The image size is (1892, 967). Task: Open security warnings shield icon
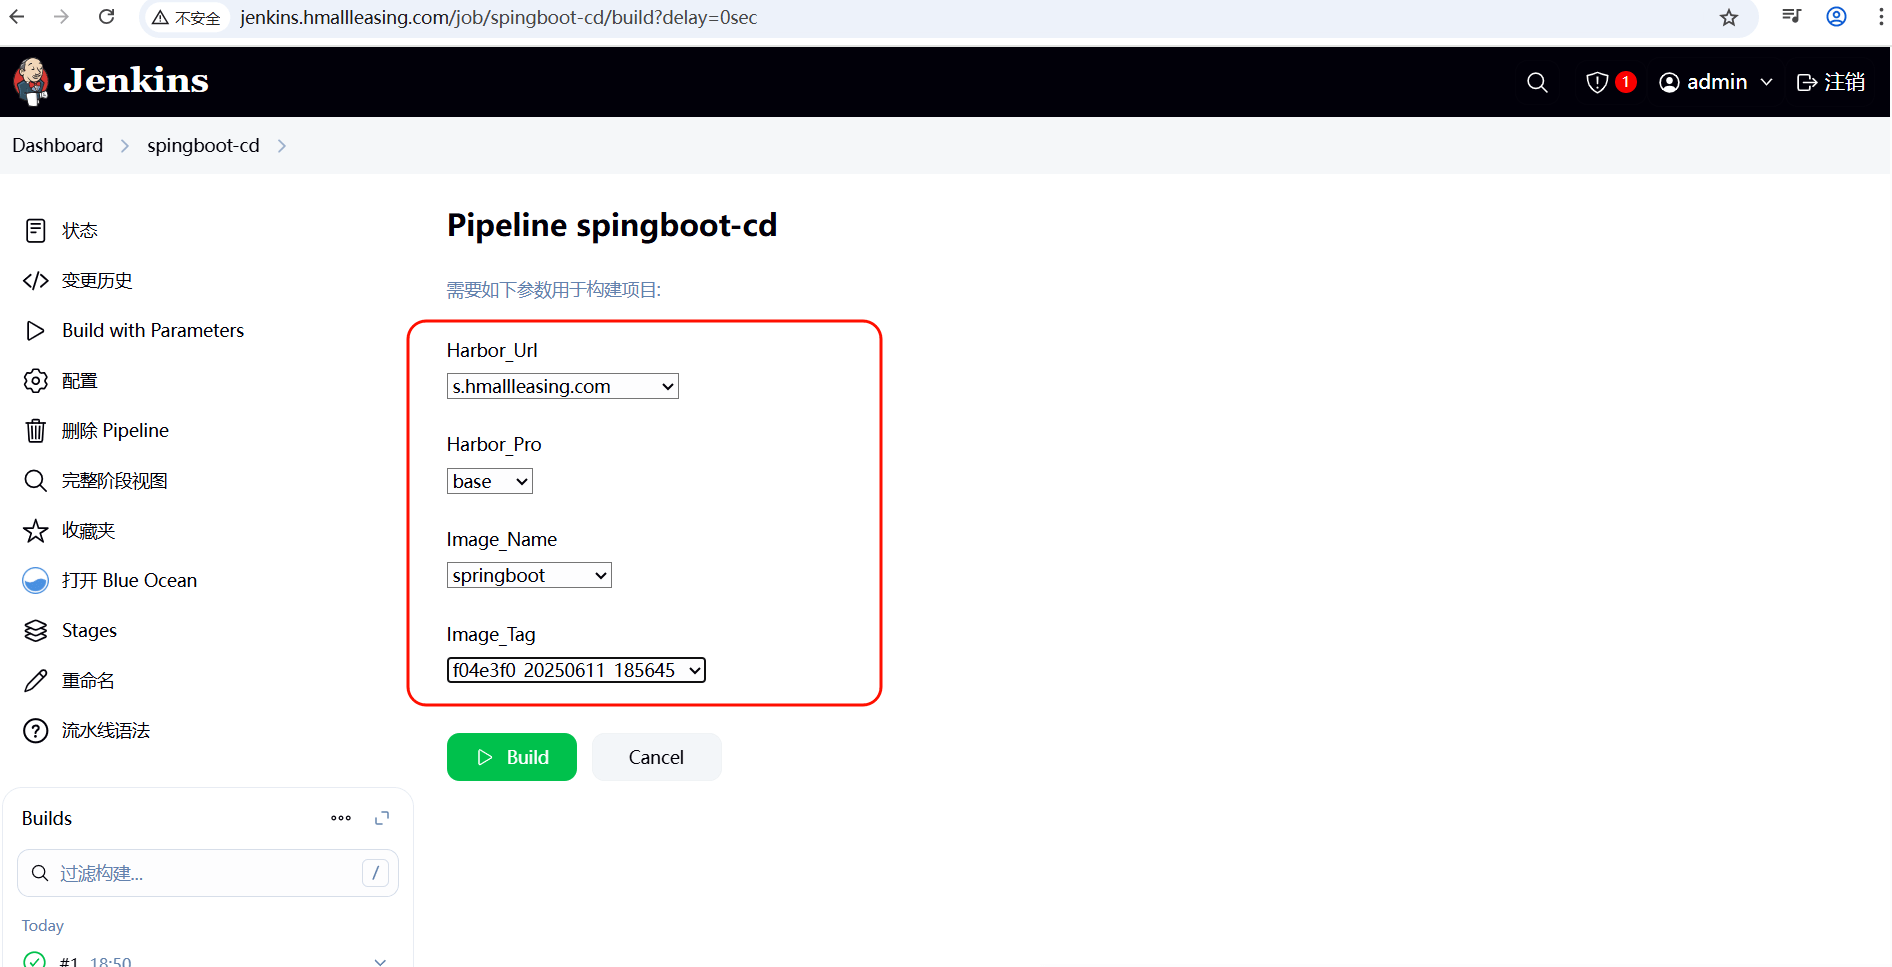1597,82
